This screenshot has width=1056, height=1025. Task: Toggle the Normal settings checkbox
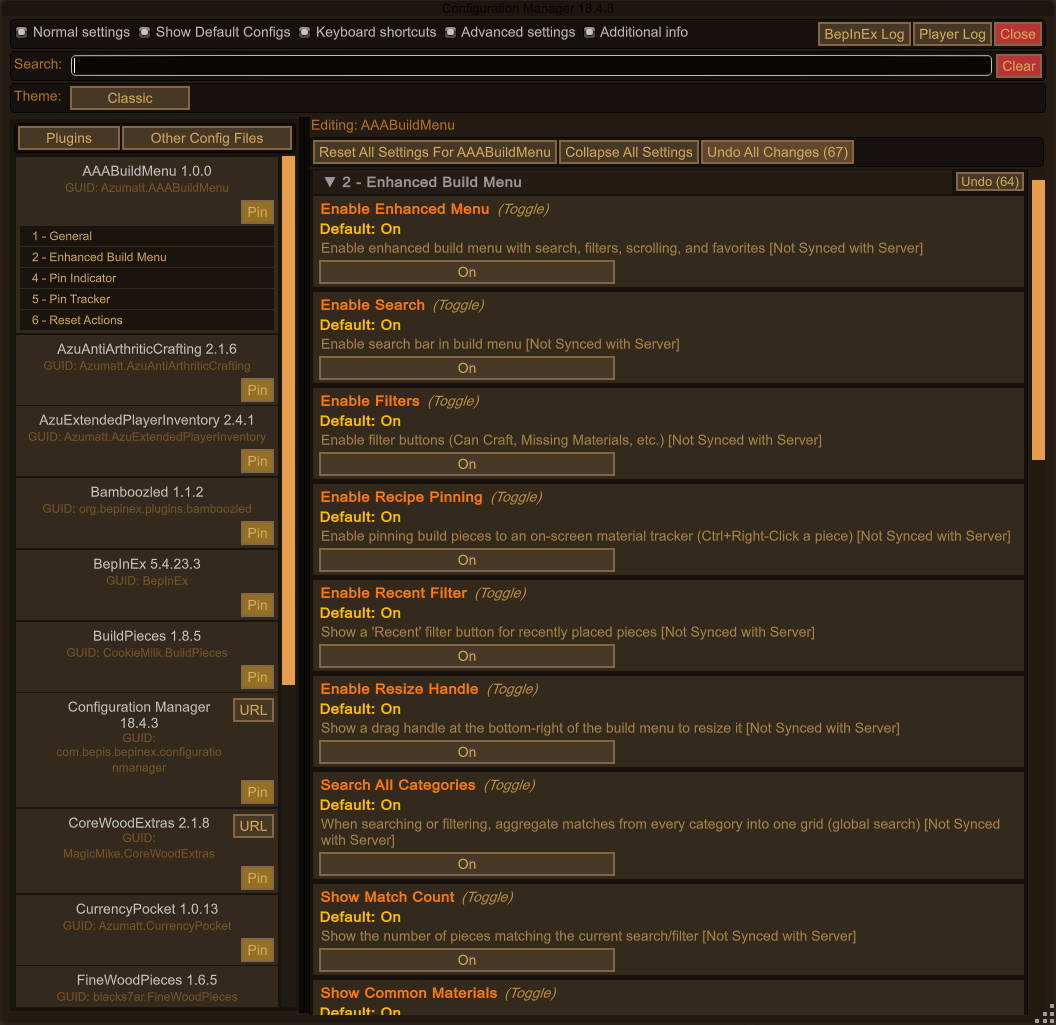(x=22, y=32)
